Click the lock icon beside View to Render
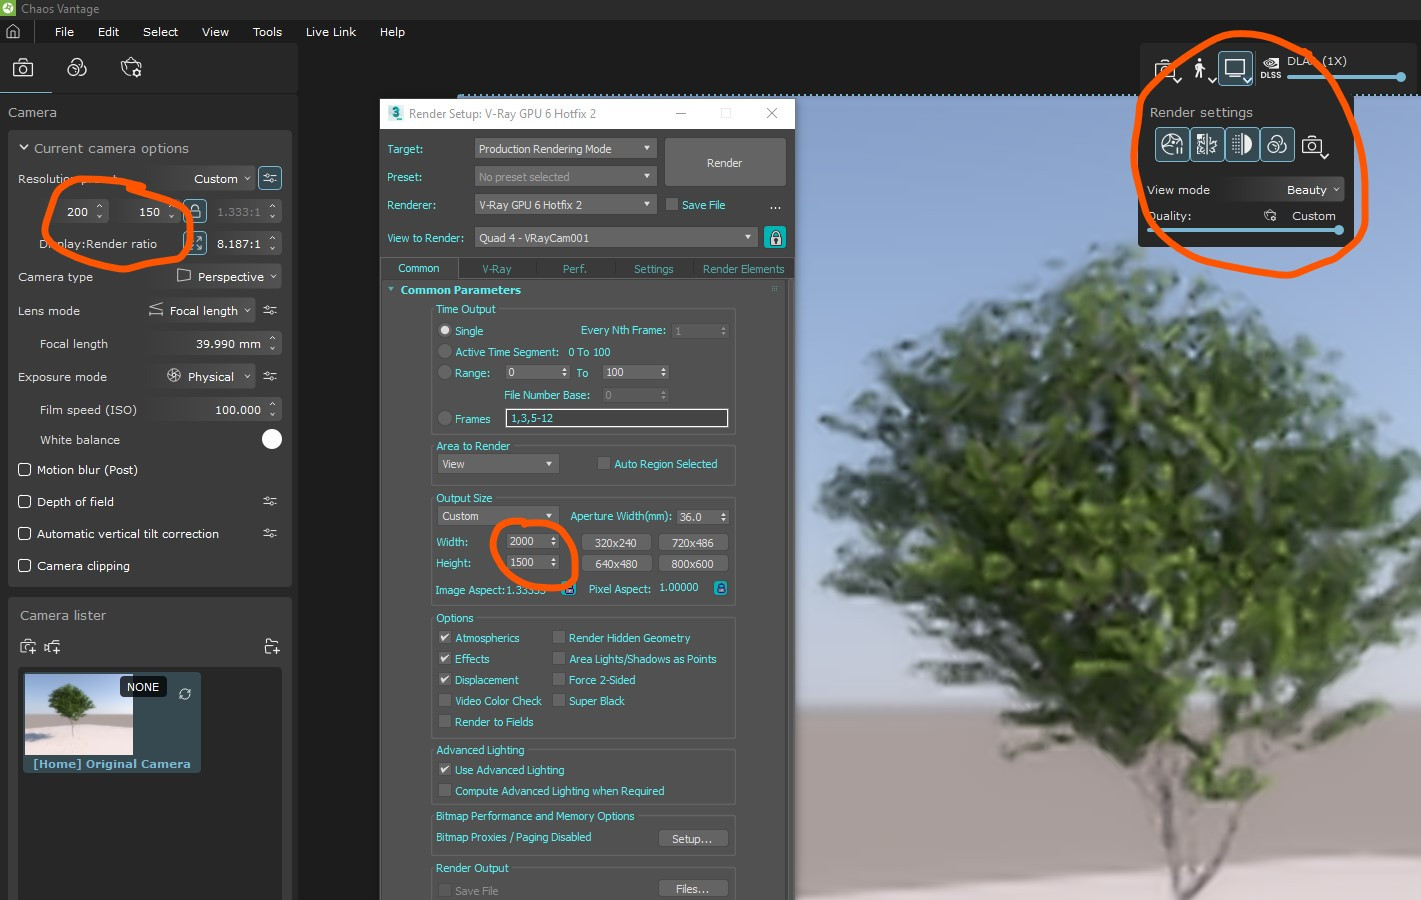Viewport: 1421px width, 900px height. coord(775,237)
